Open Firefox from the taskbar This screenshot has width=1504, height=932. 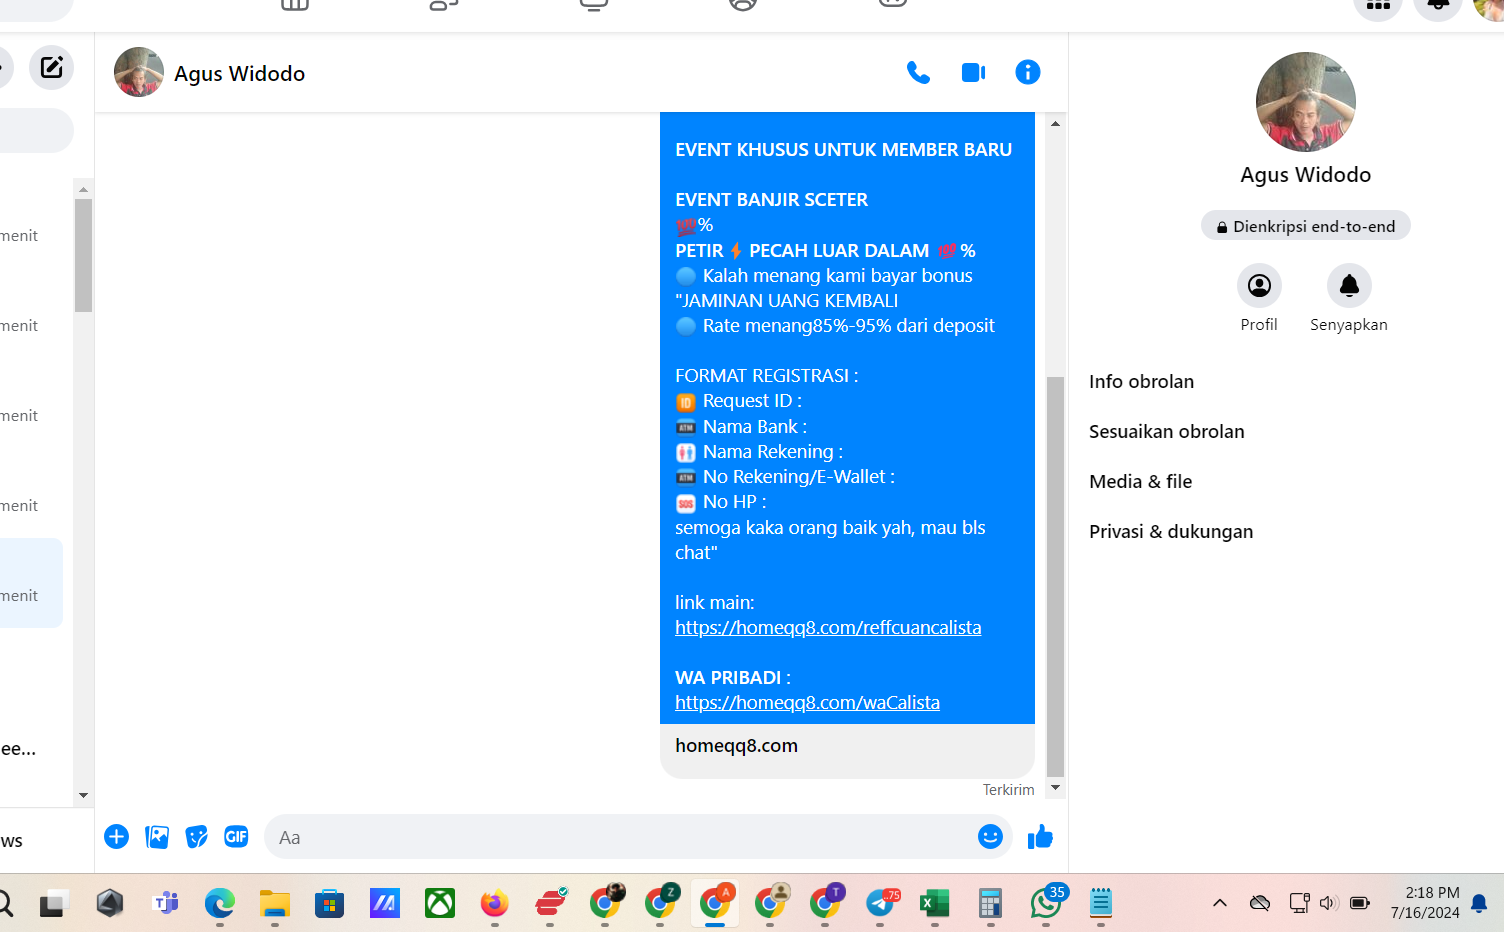pos(495,904)
